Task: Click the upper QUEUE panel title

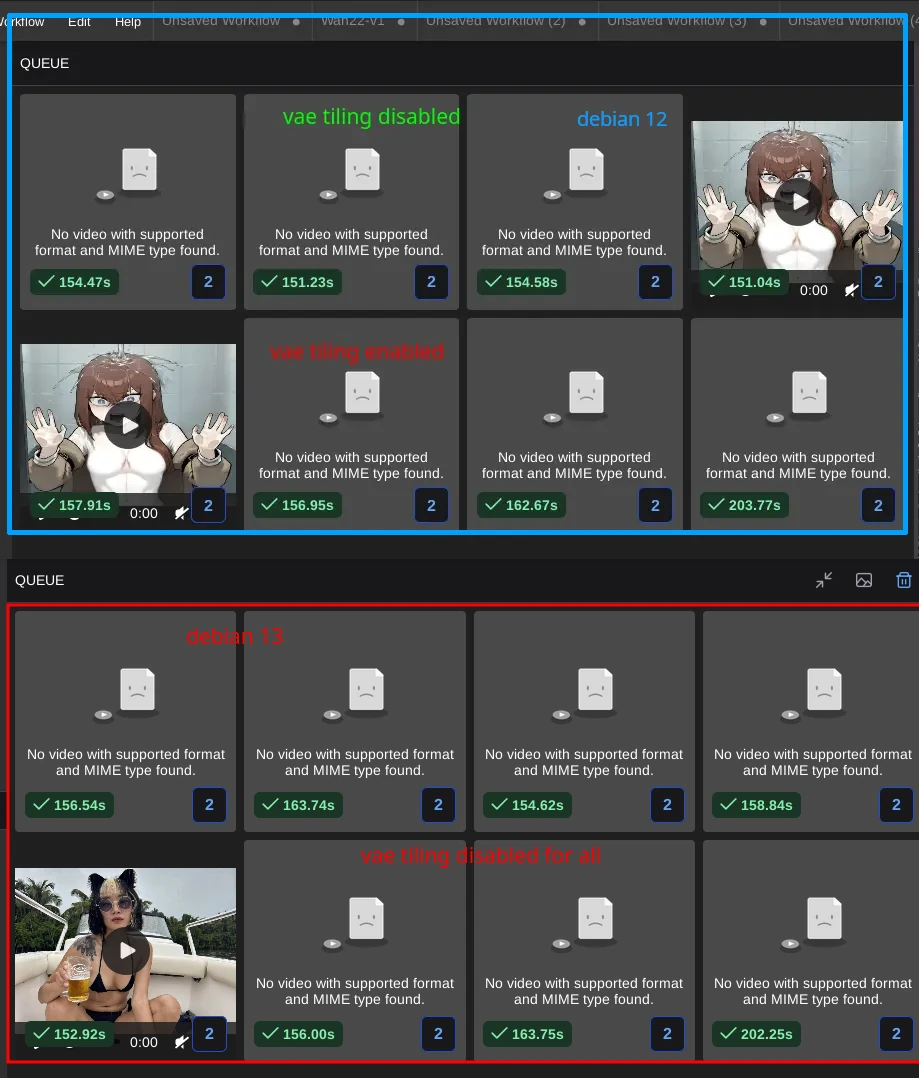Action: point(45,63)
